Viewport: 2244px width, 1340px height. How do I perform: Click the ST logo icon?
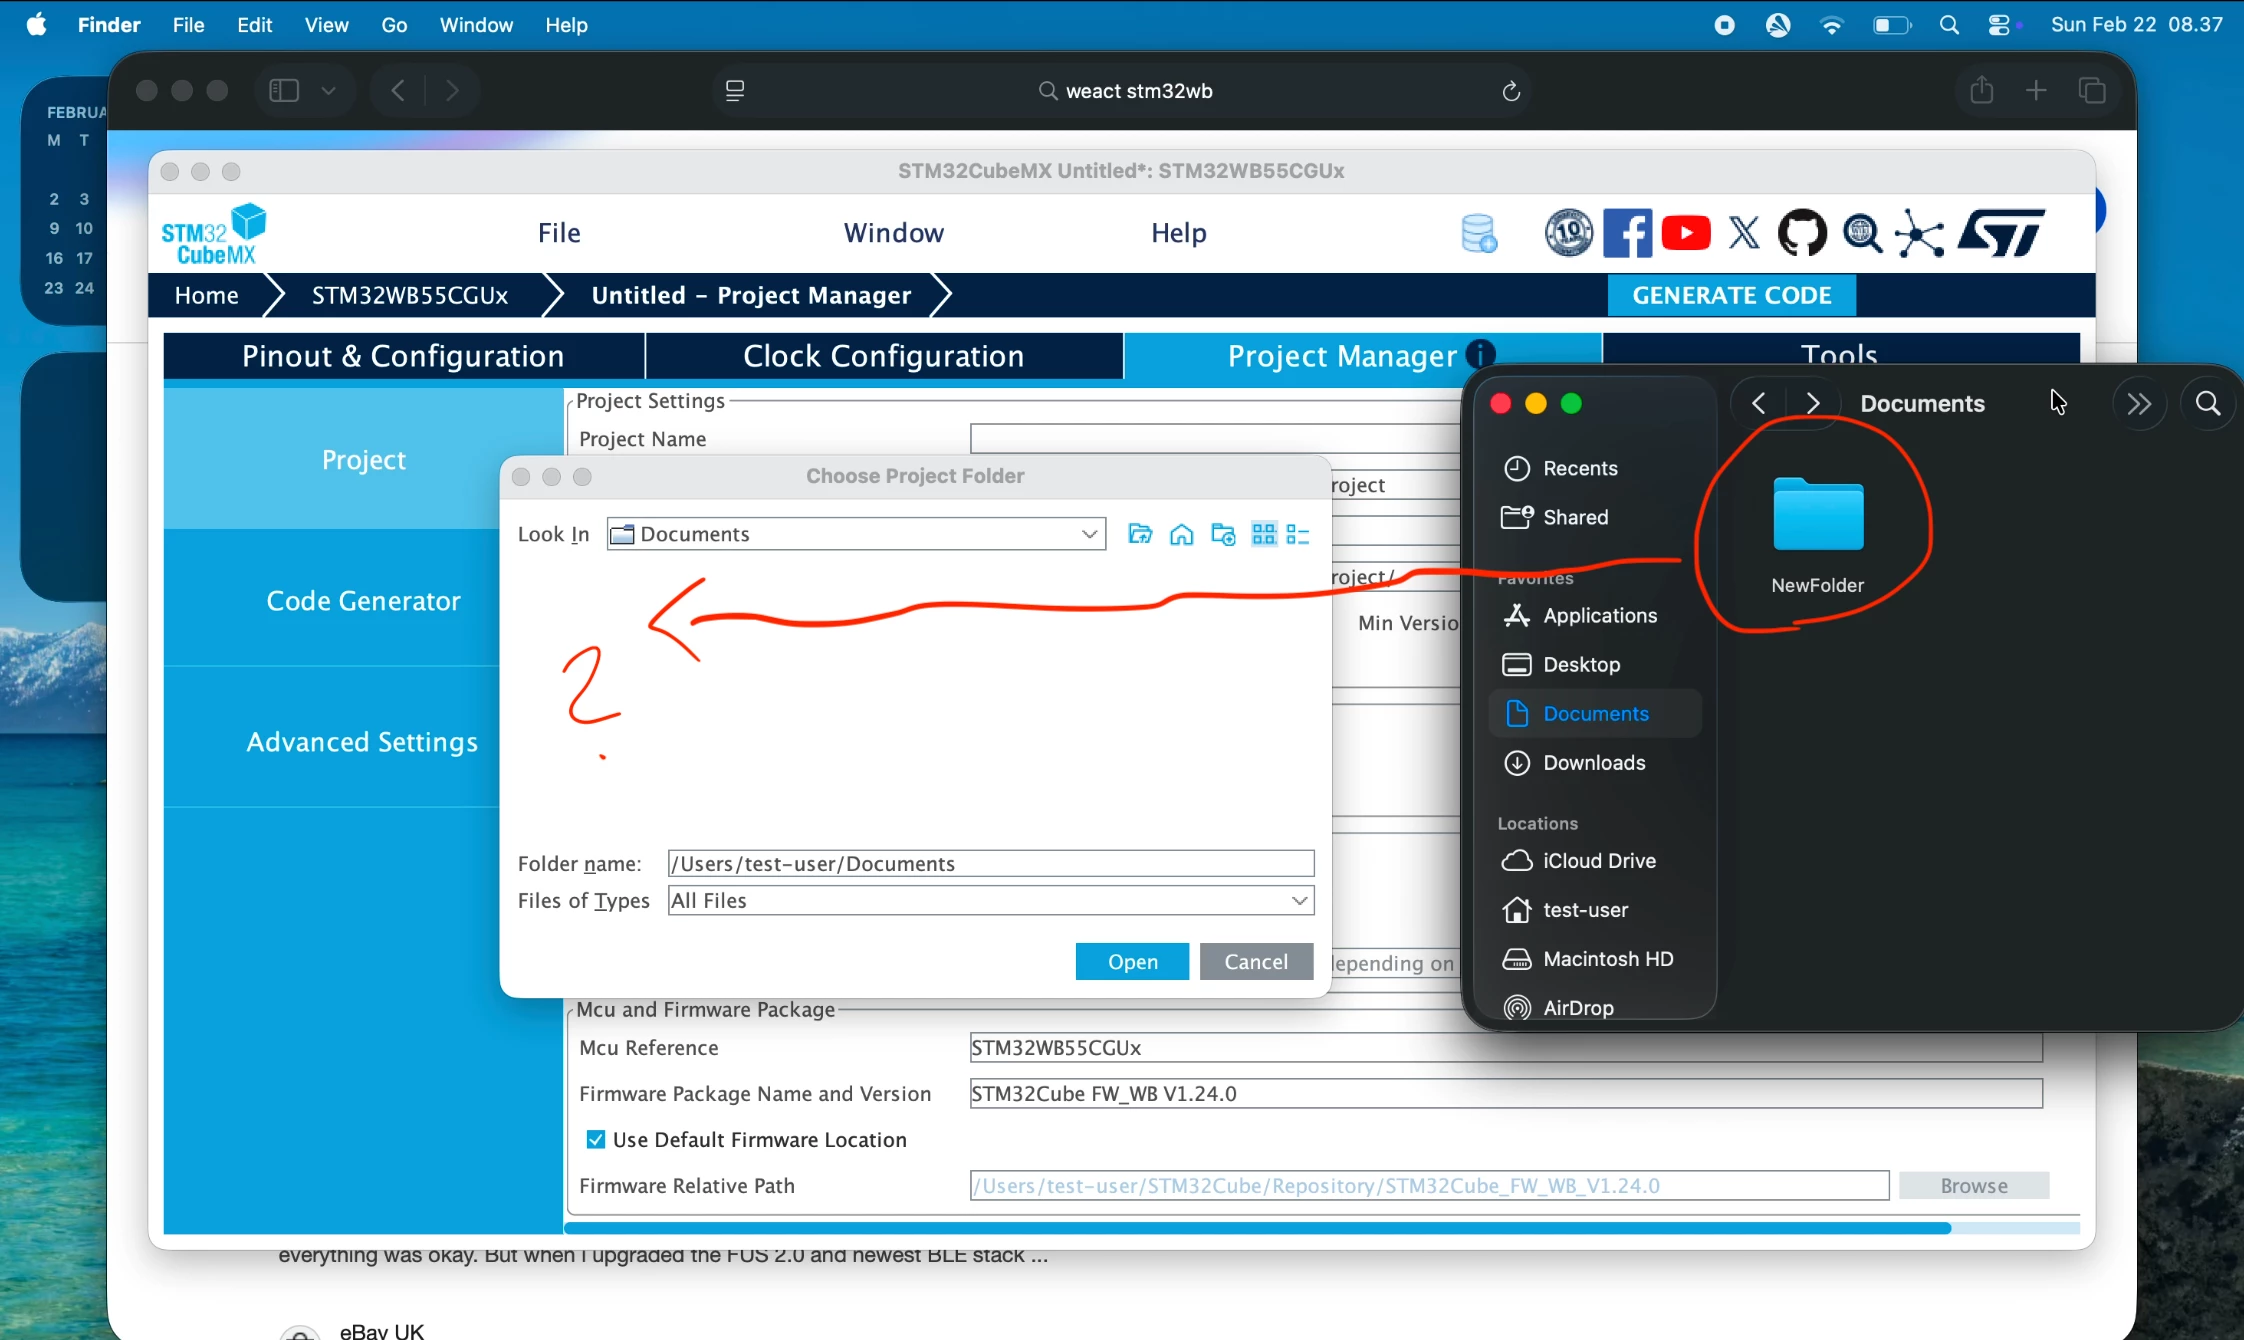[x=2001, y=233]
